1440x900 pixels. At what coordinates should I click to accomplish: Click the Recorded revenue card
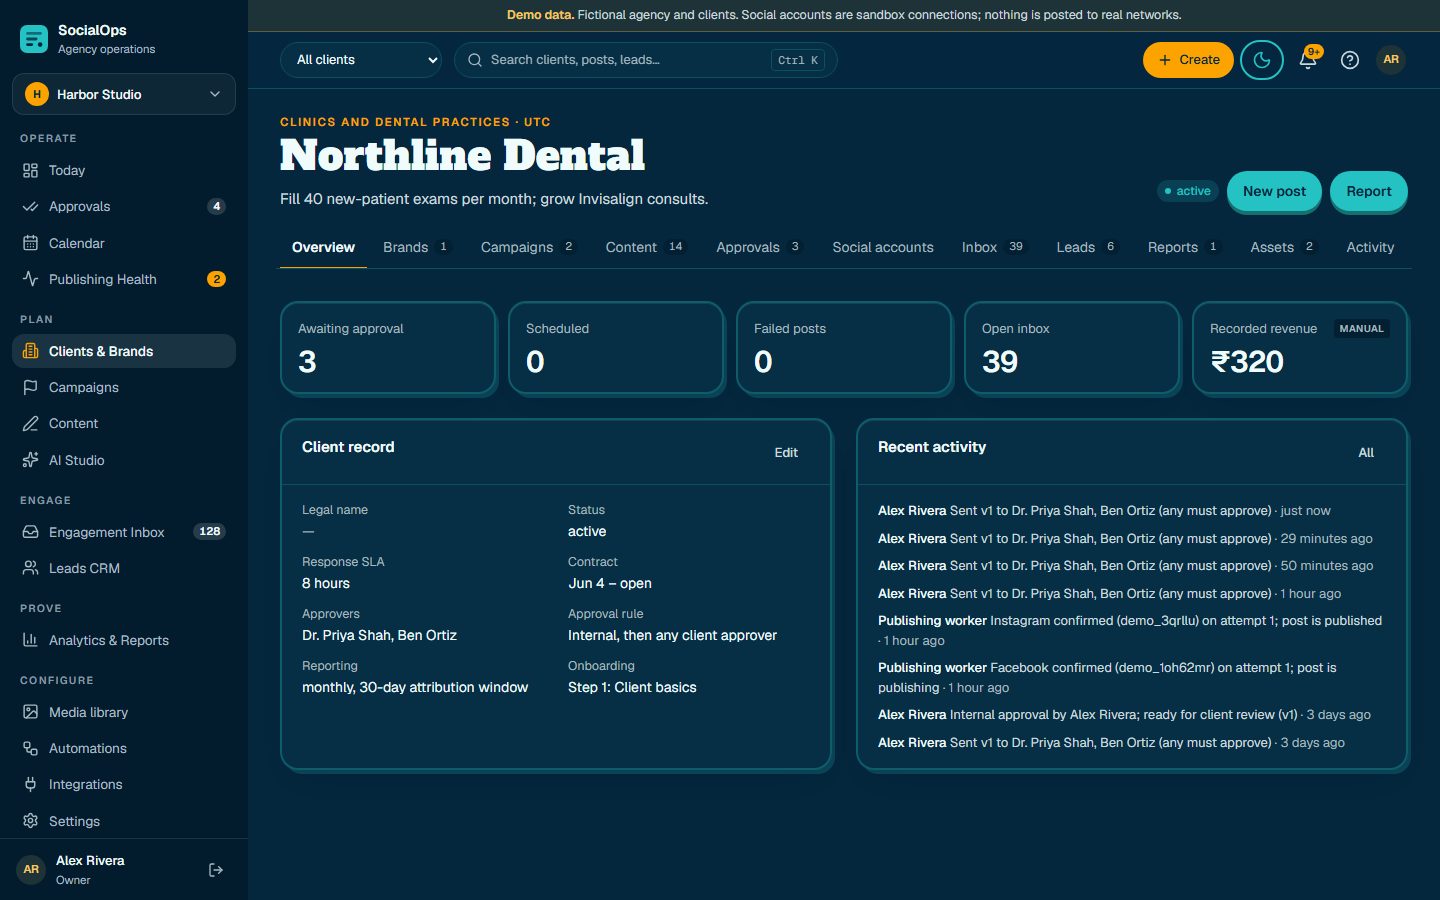pyautogui.click(x=1300, y=348)
